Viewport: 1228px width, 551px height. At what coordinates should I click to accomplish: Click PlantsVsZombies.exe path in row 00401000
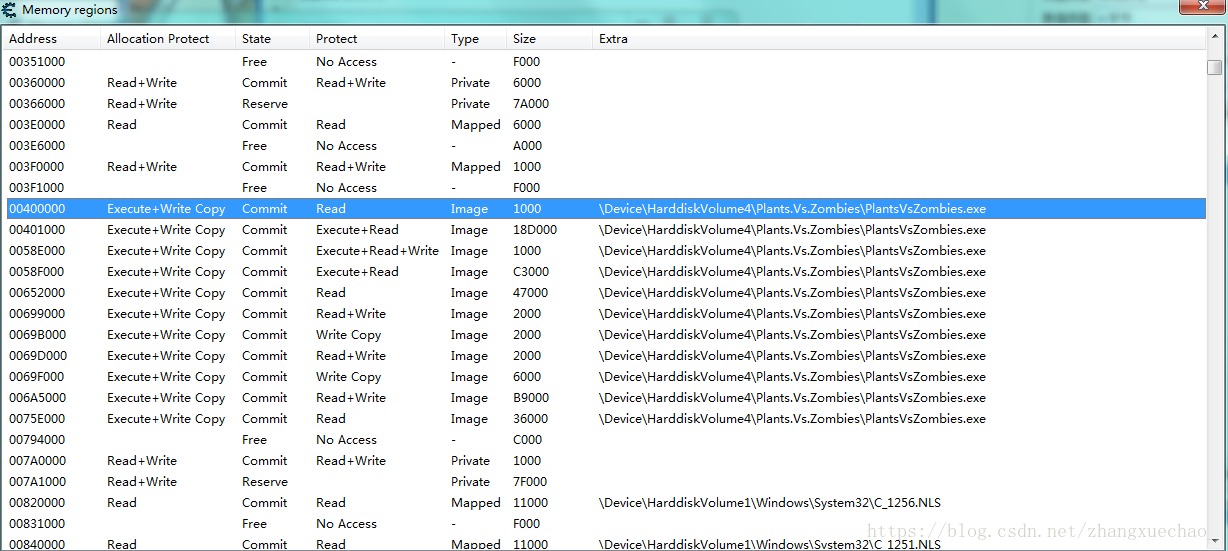pyautogui.click(x=792, y=230)
